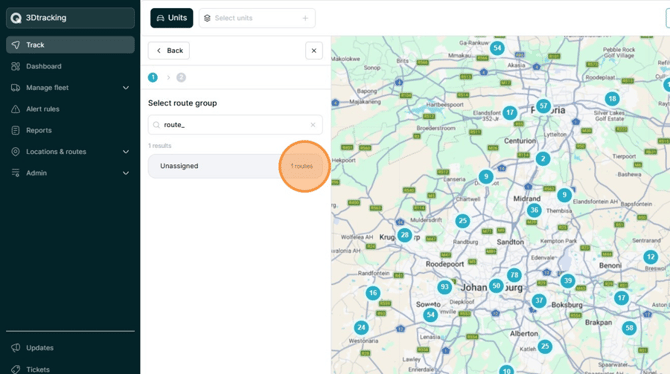670x374 pixels.
Task: Open the Track page
Action: coord(70,45)
